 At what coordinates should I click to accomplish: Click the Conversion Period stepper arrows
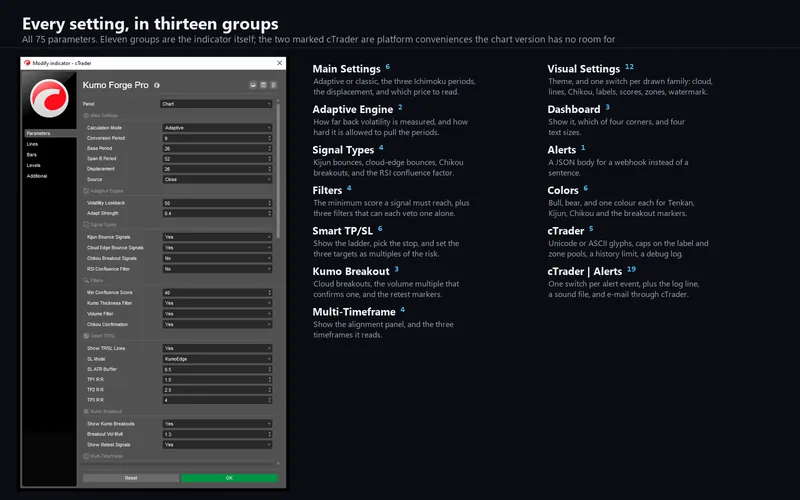click(269, 138)
